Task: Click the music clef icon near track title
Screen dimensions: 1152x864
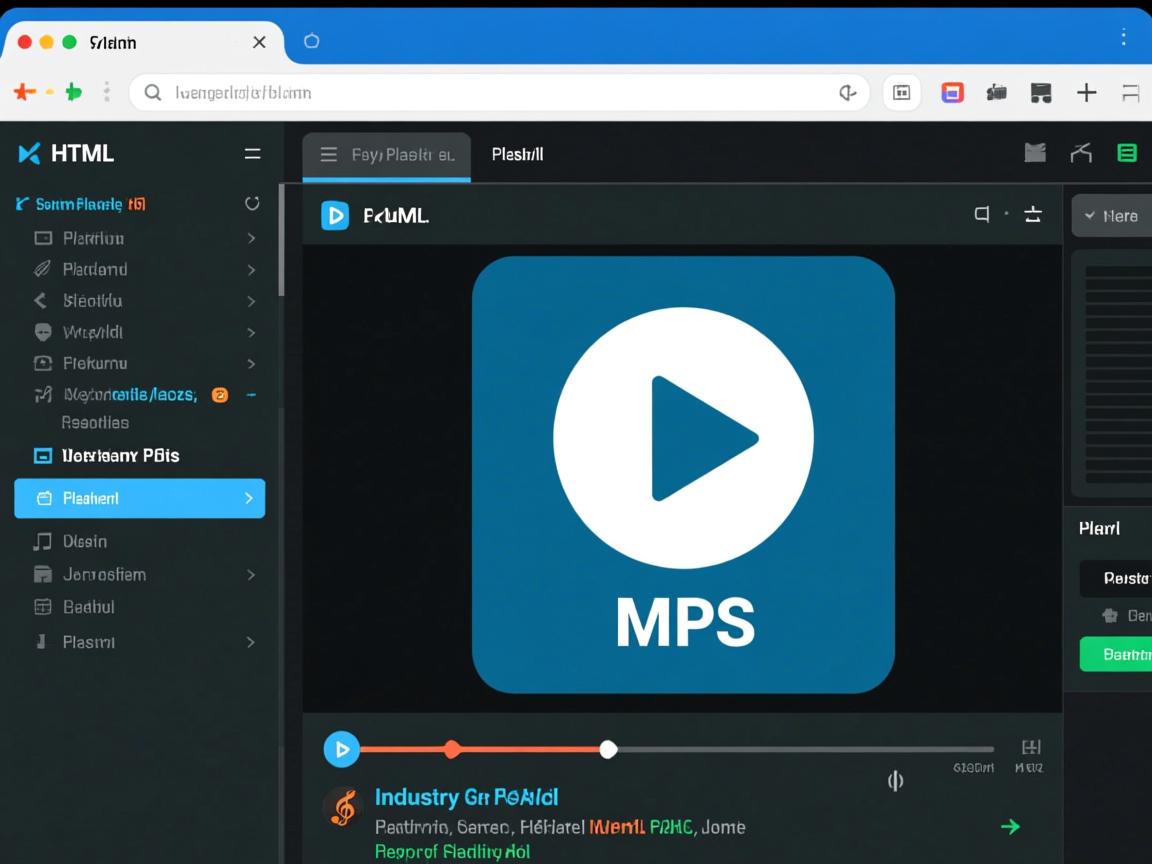Action: click(342, 808)
